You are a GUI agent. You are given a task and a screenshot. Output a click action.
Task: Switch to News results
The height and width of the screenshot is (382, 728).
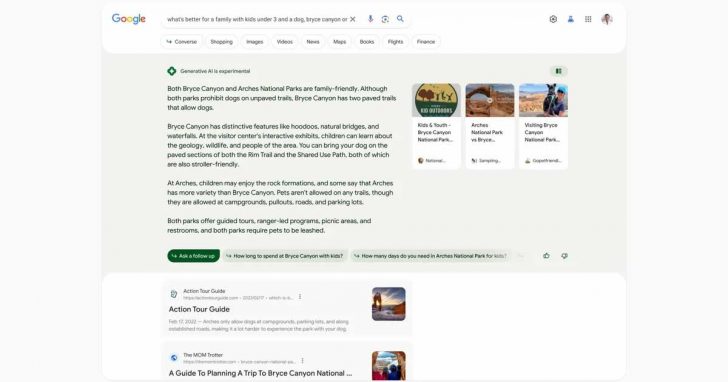313,42
